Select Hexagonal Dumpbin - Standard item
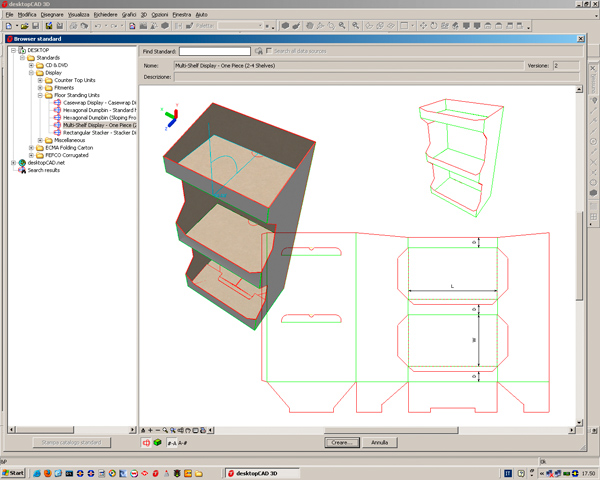The image size is (600, 480). 99,110
